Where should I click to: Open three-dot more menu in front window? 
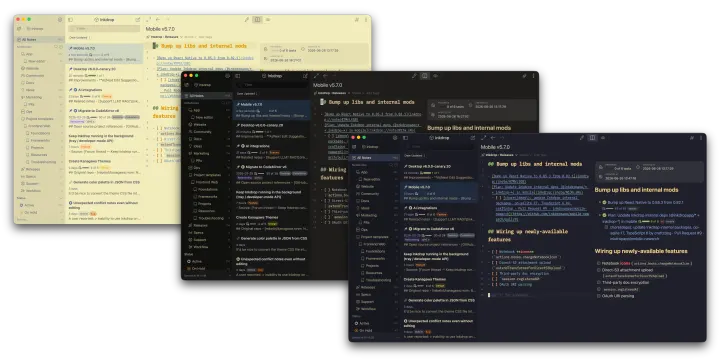tap(701, 138)
